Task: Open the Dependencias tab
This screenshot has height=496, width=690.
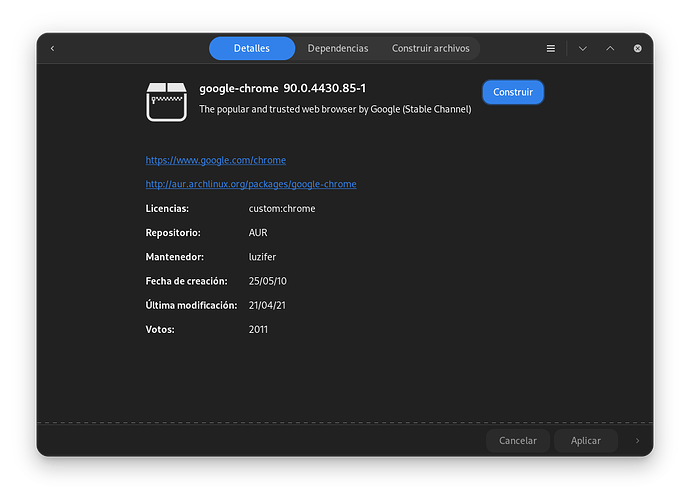Action: pos(338,48)
